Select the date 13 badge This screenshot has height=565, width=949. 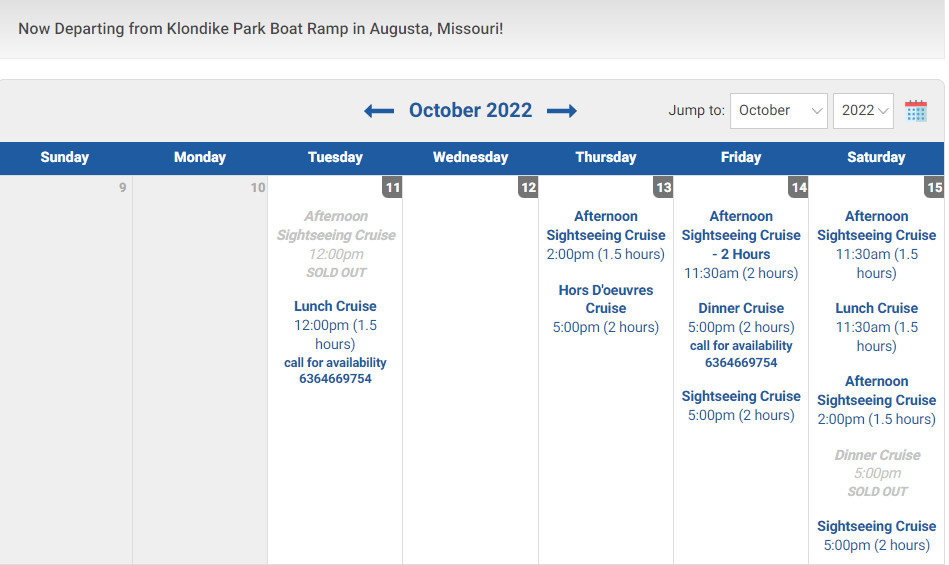[663, 187]
